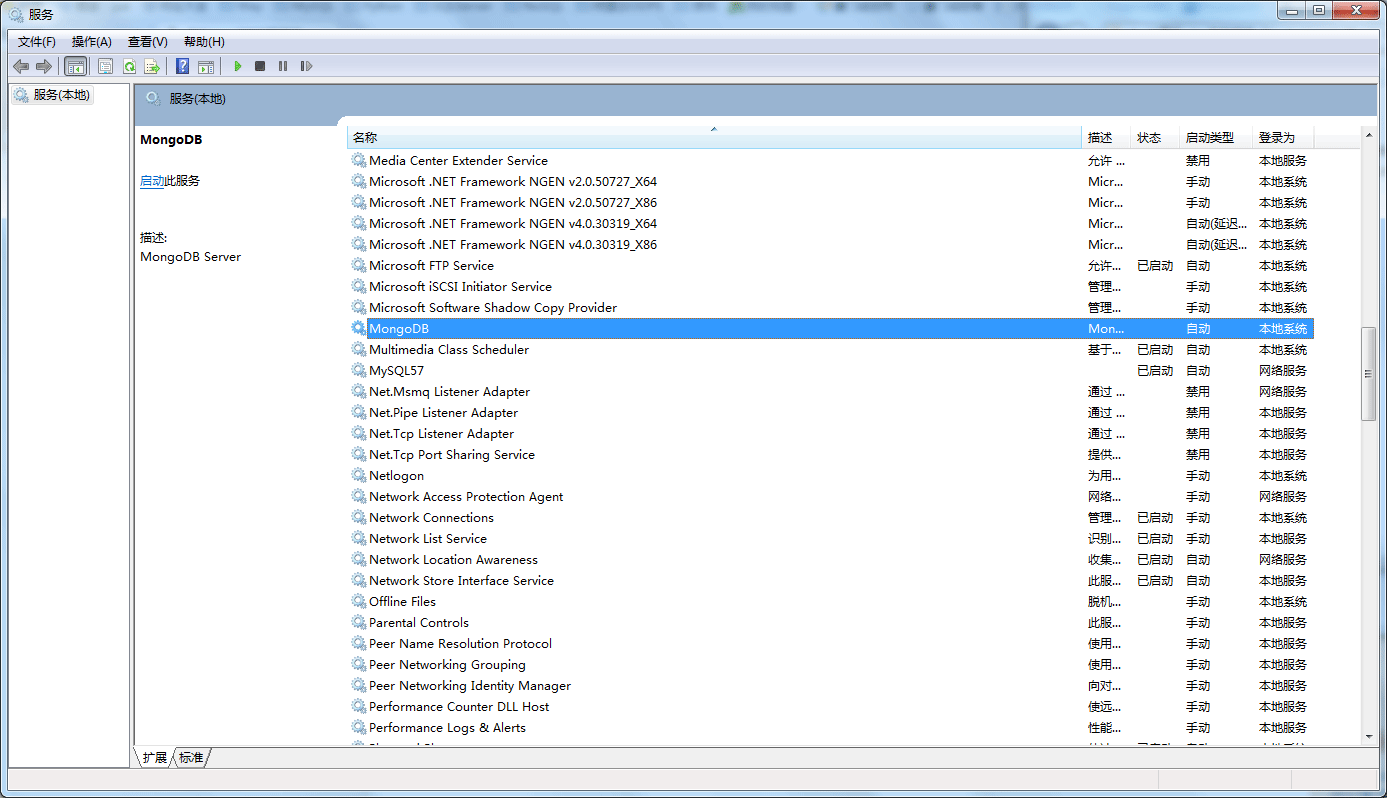This screenshot has height=798, width=1387.
Task: Open the 操作(A) menu
Action: [92, 42]
